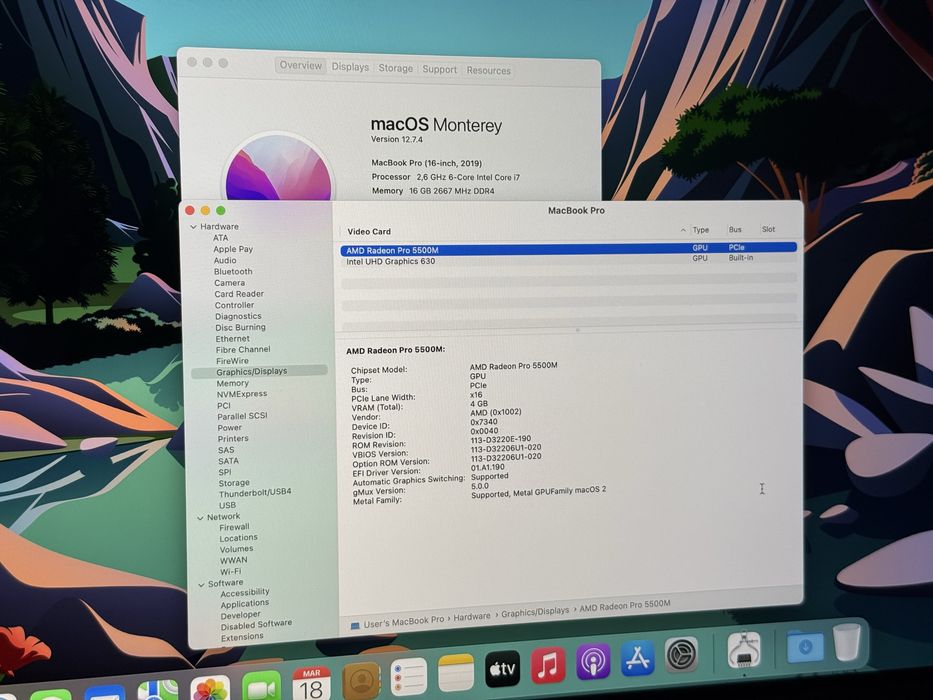The height and width of the screenshot is (700, 933).
Task: Select Graphics/Displays in the sidebar
Action: pyautogui.click(x=259, y=371)
